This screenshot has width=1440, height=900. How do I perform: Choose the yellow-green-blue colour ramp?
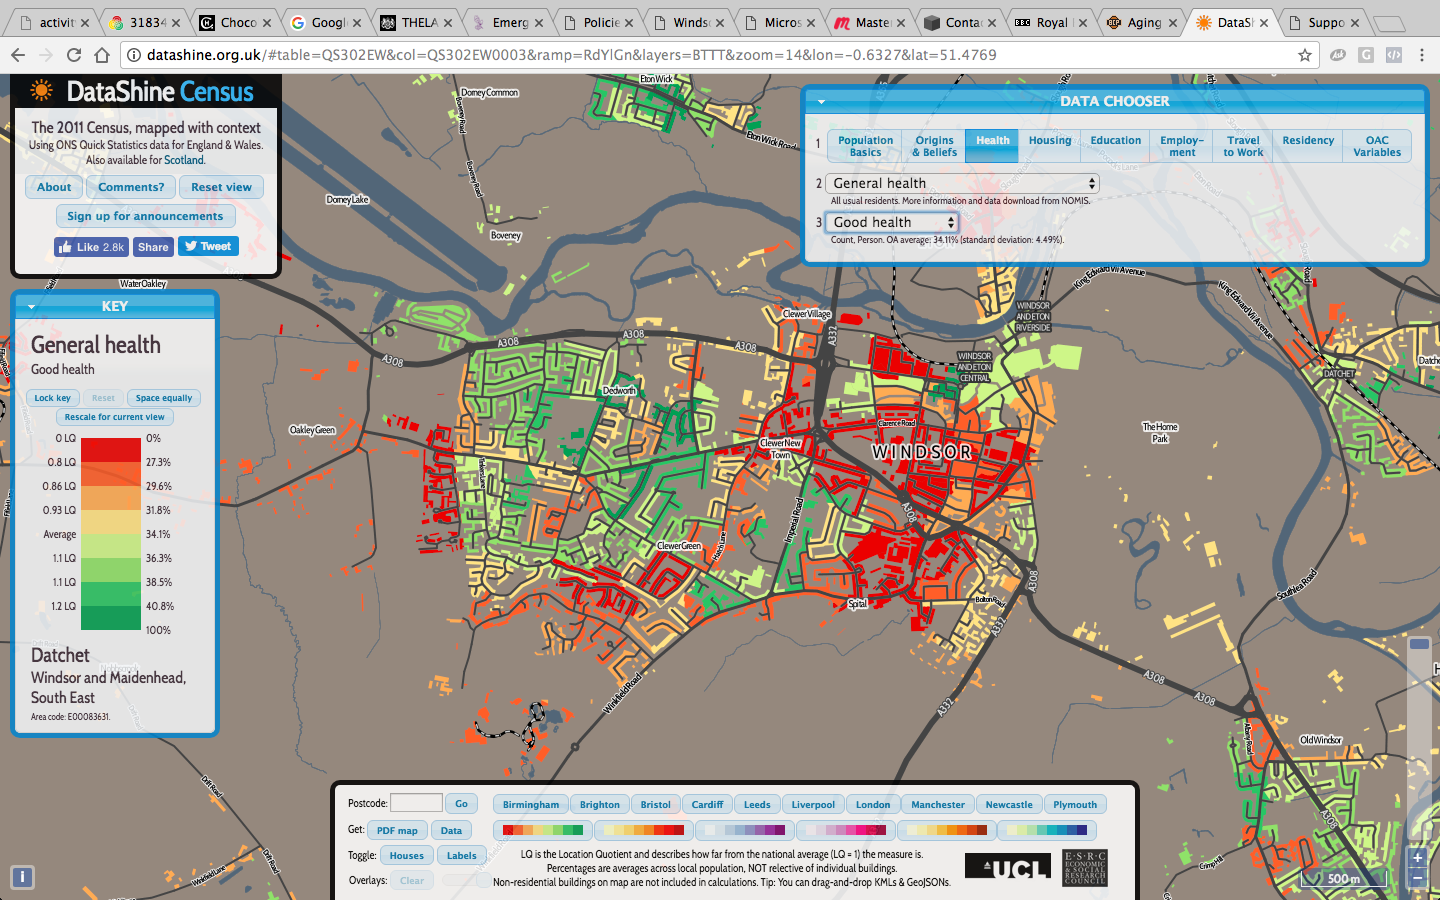coord(1047,830)
